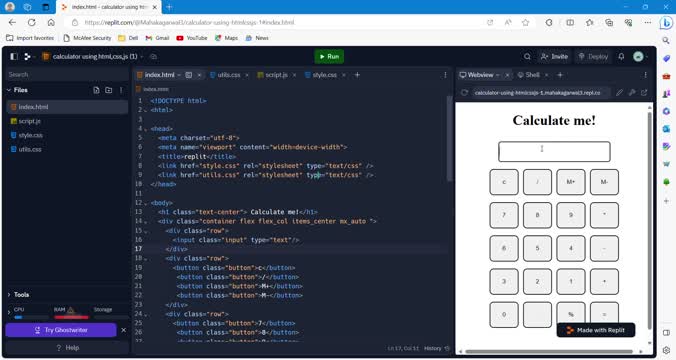
Task: Open the notifications bell icon
Action: tap(621, 56)
